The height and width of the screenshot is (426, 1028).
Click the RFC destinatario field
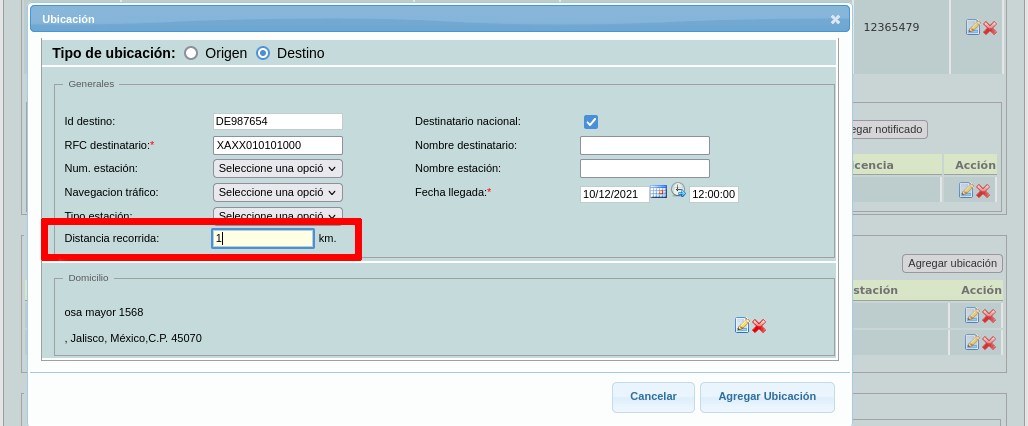pyautogui.click(x=278, y=146)
